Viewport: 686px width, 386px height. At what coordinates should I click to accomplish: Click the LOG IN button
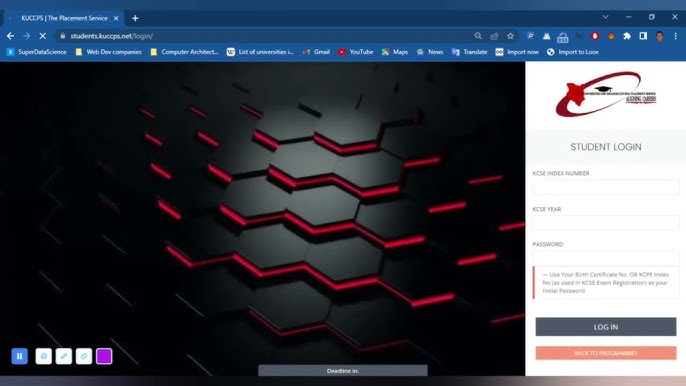[606, 327]
